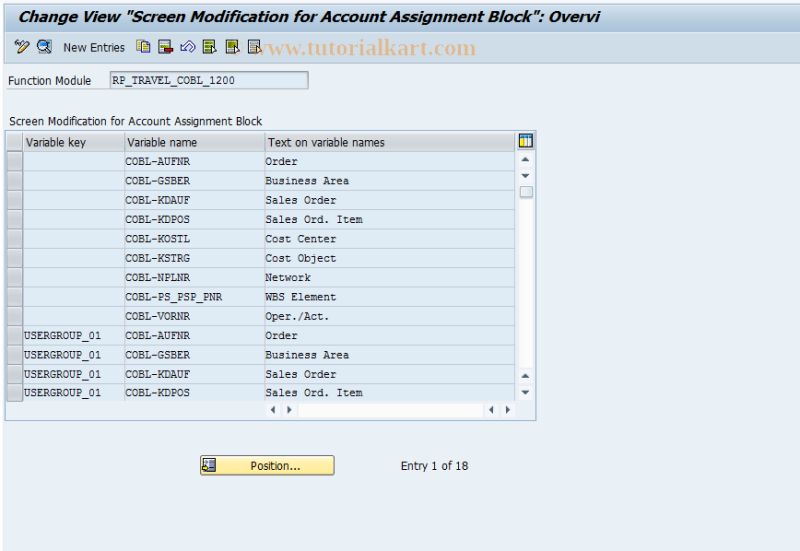Click the Variable key column header
Image resolution: width=800 pixels, height=551 pixels.
(73, 142)
